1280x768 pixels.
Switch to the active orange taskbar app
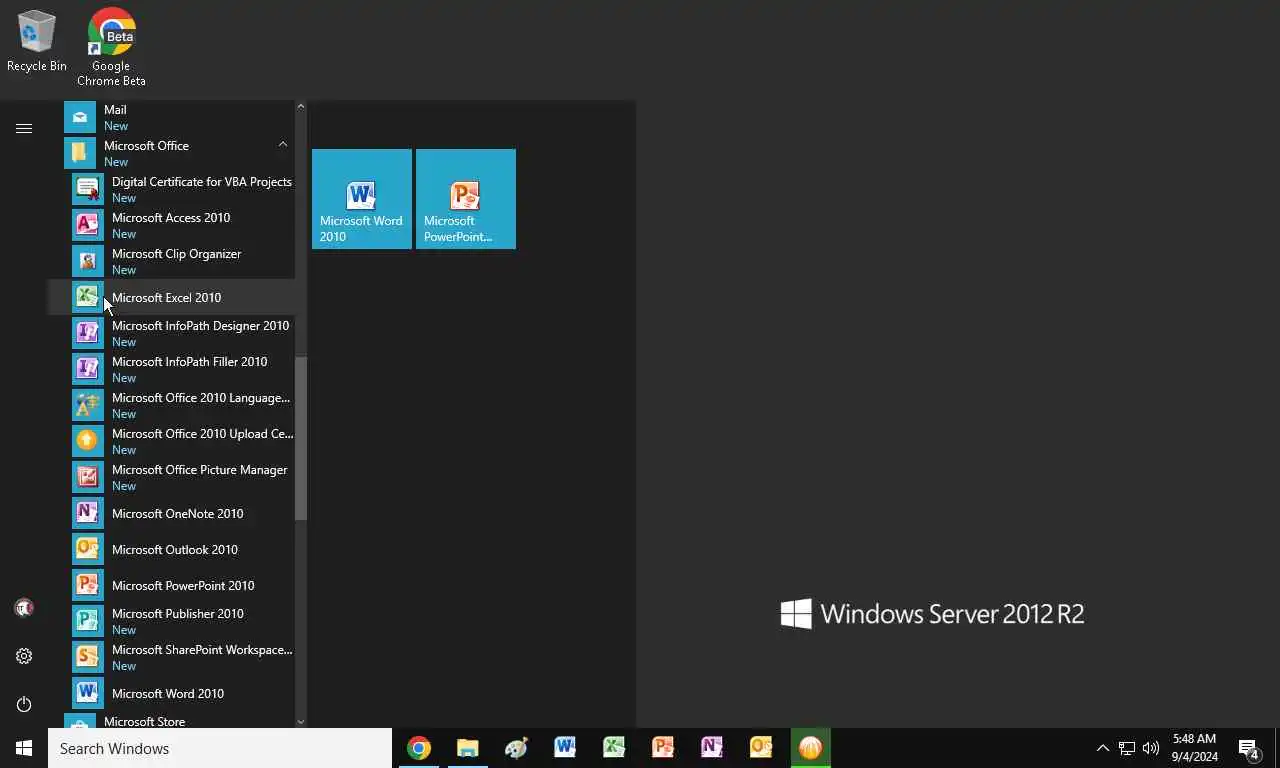(810, 748)
